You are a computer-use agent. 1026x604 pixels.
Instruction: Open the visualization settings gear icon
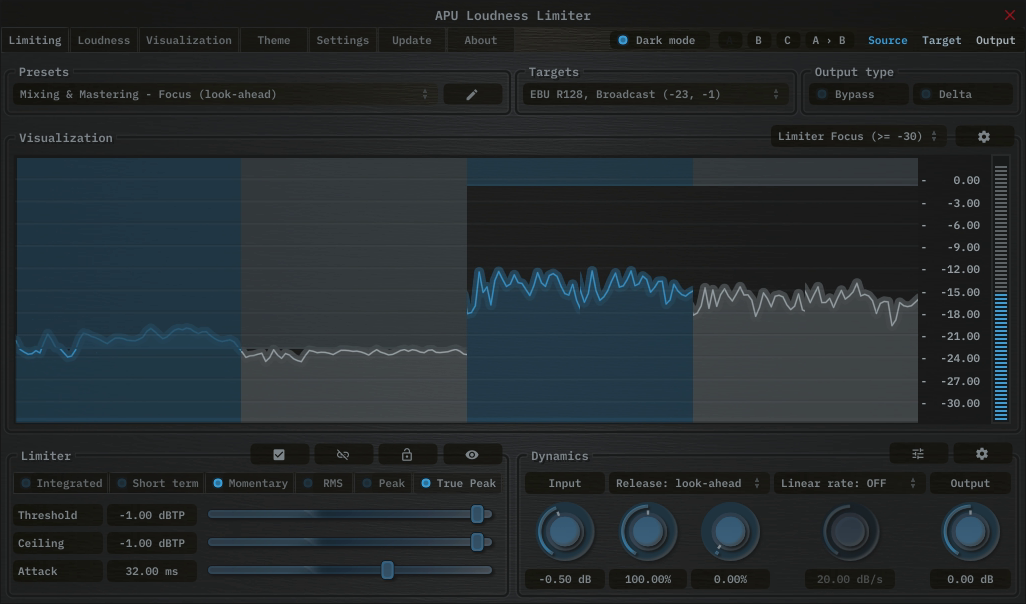coord(984,136)
